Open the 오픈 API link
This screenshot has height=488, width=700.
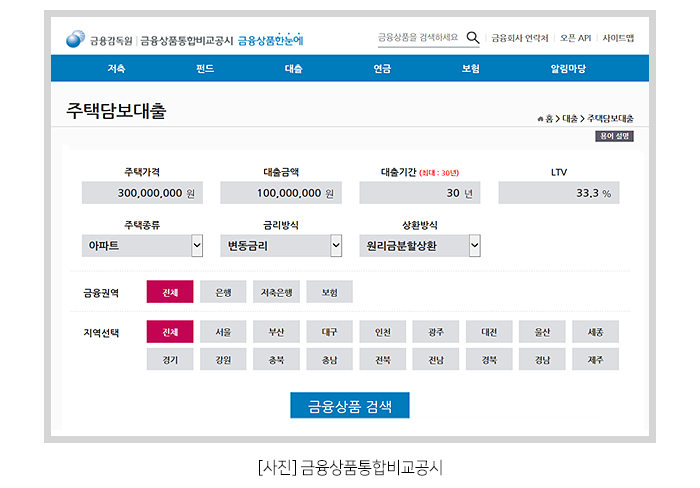575,38
